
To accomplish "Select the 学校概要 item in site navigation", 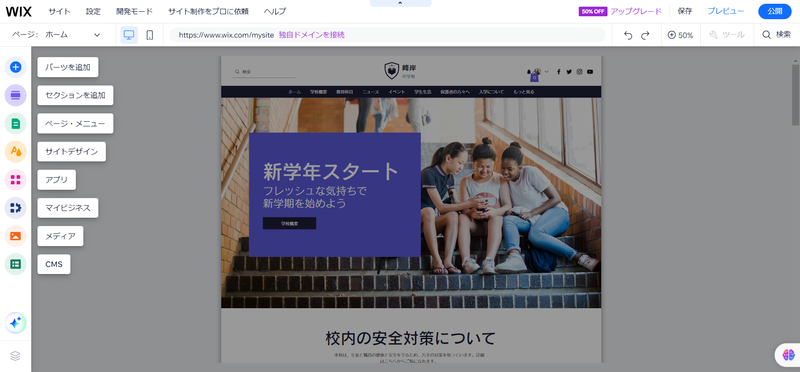I will tap(318, 92).
